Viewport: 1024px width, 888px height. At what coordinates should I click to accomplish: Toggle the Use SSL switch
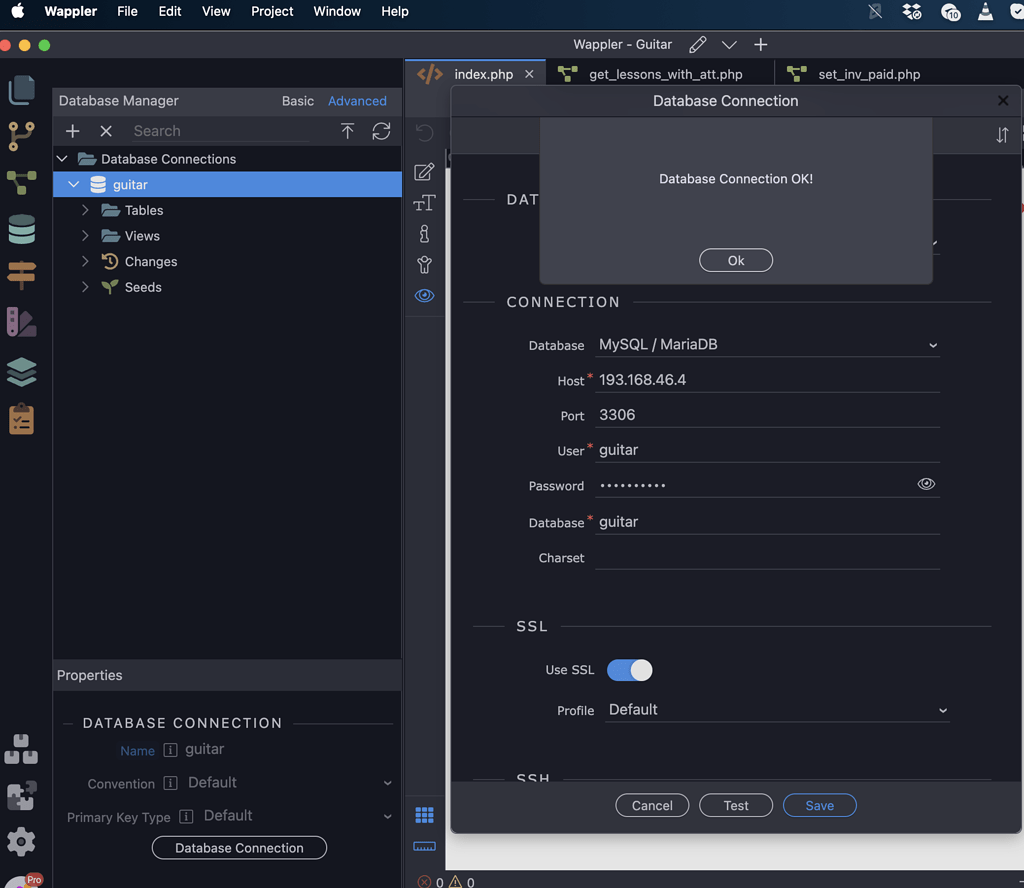coord(630,670)
